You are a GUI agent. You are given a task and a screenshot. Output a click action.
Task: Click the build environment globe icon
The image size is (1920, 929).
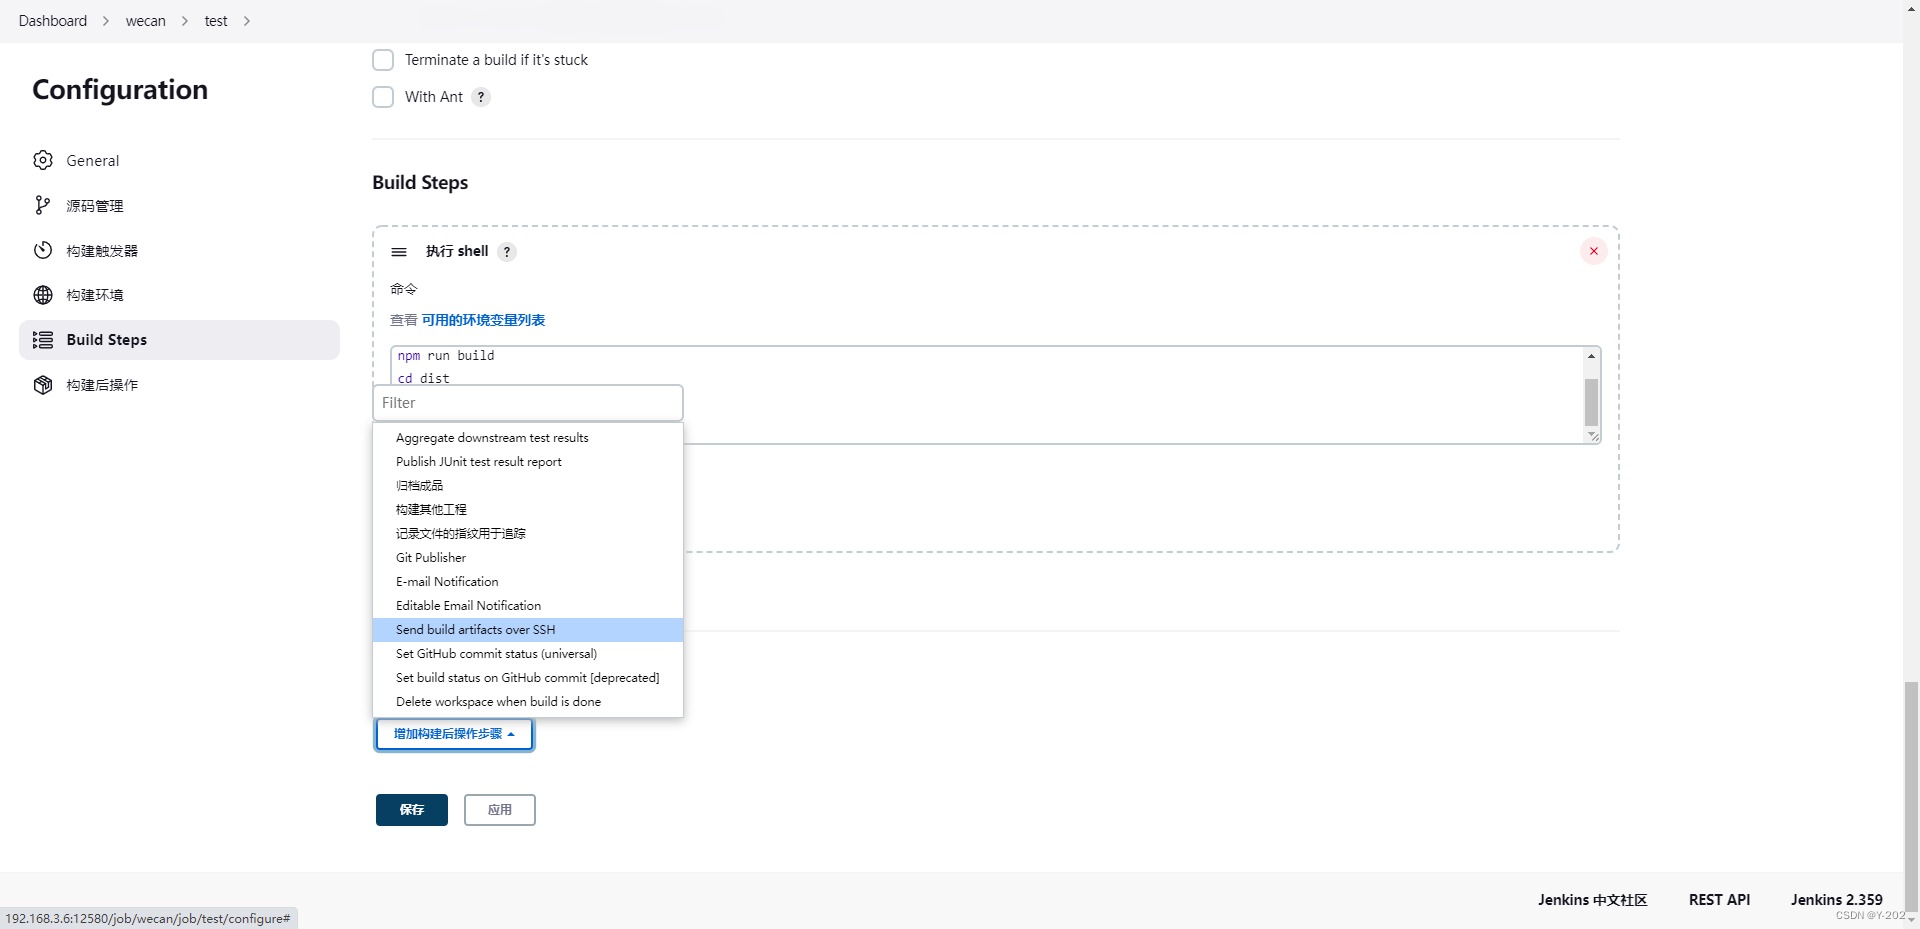[42, 295]
